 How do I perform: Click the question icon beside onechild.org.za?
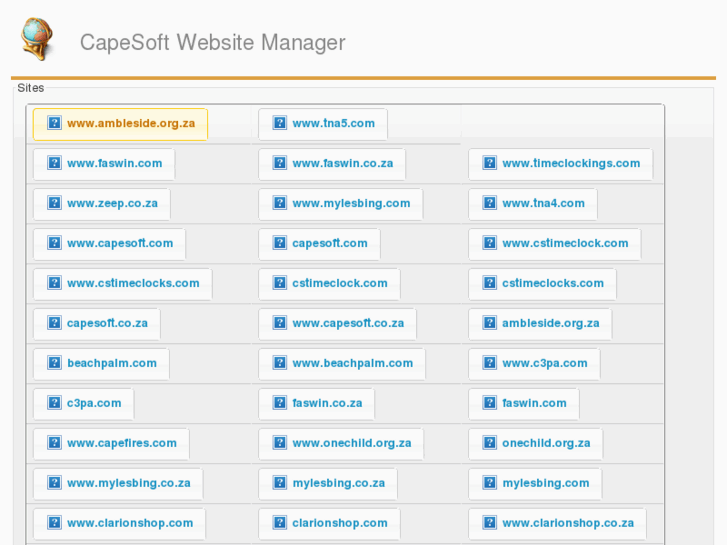tap(490, 444)
